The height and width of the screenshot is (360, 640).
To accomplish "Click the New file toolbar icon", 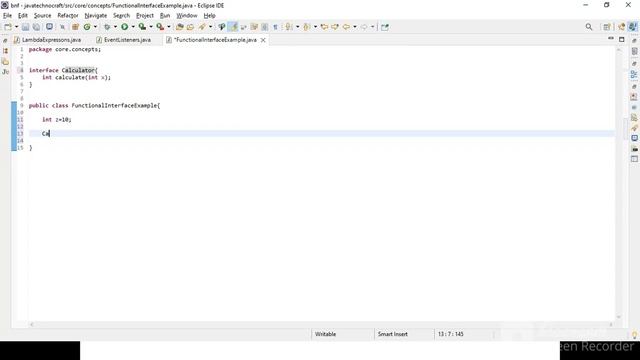I will pyautogui.click(x=8, y=27).
